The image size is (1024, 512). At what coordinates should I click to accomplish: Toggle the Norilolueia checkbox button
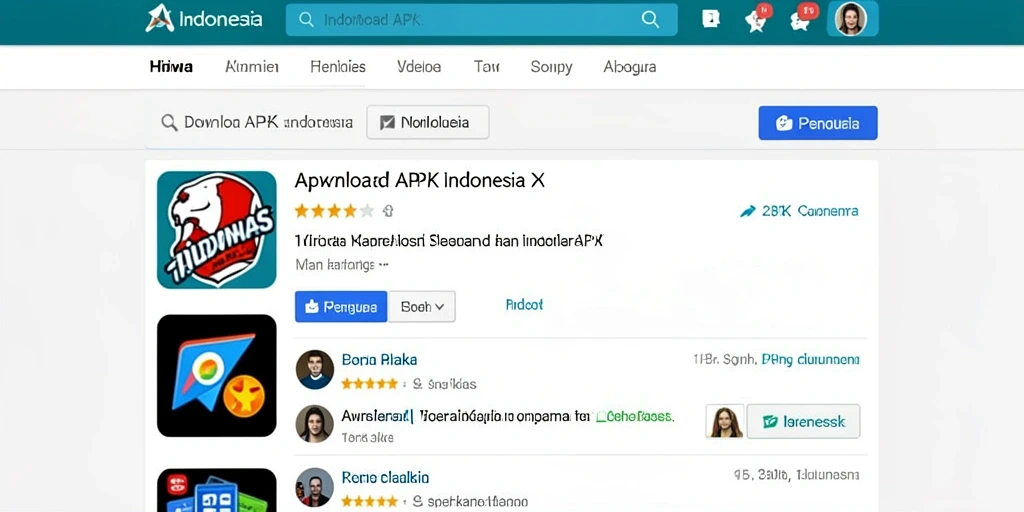click(428, 122)
